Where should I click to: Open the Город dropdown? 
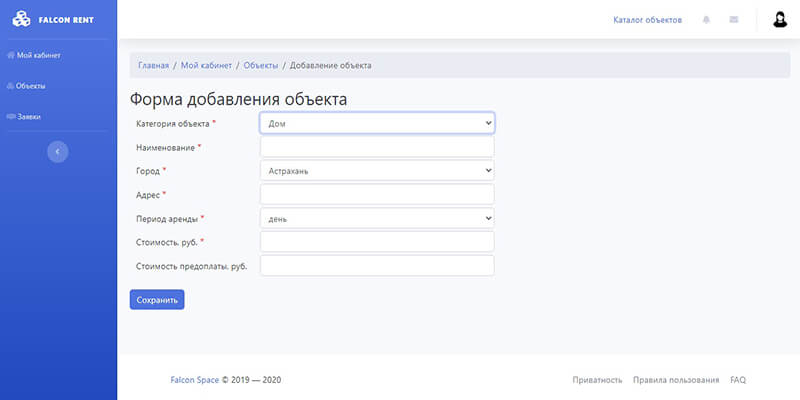pyautogui.click(x=377, y=171)
